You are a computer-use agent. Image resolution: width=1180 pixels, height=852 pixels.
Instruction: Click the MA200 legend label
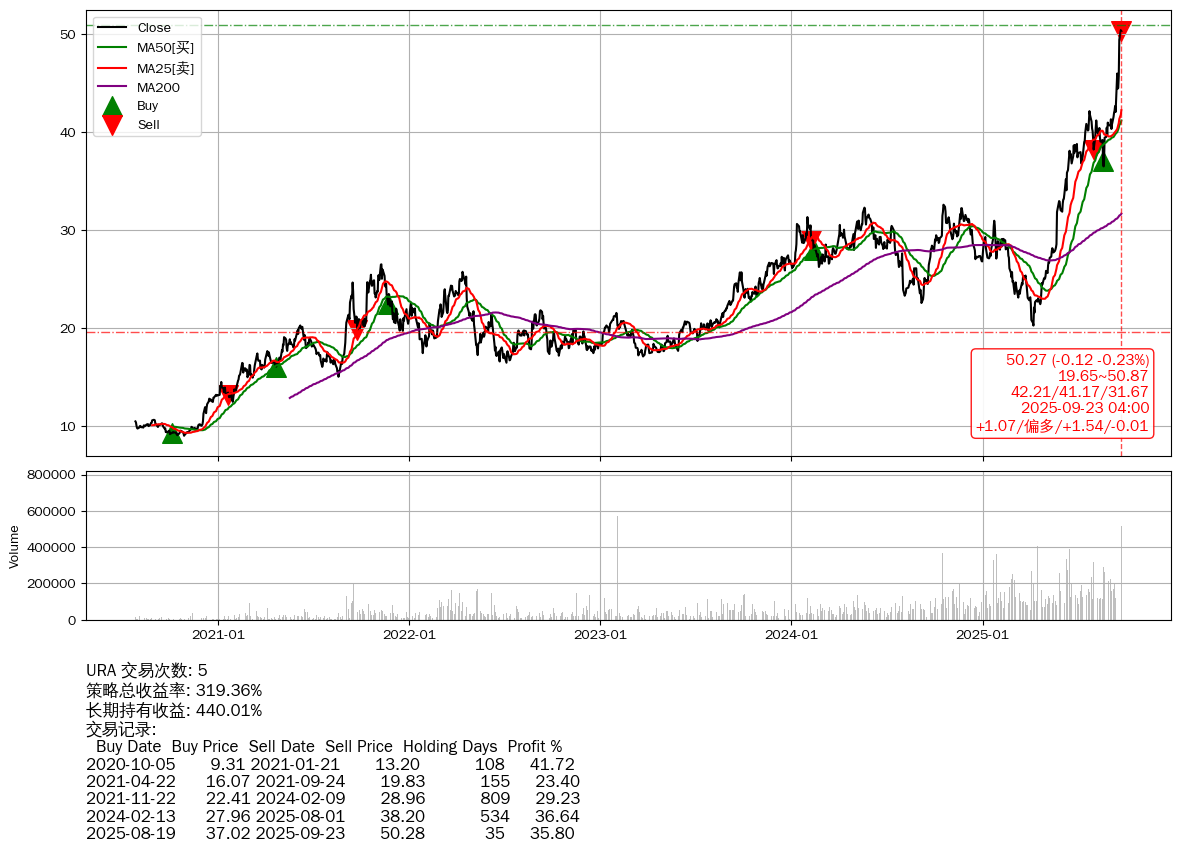click(158, 87)
